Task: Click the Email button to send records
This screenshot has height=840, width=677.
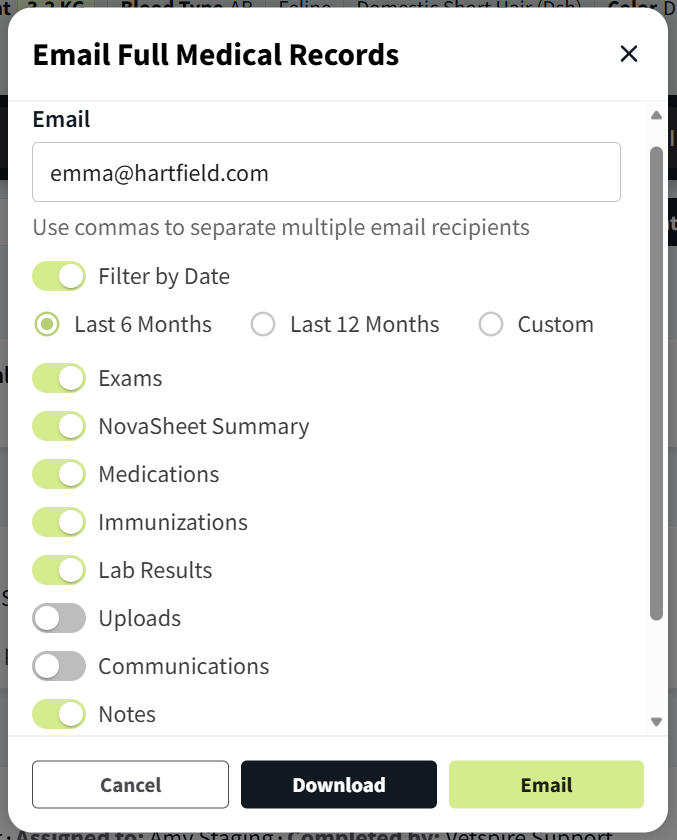Action: coord(546,785)
